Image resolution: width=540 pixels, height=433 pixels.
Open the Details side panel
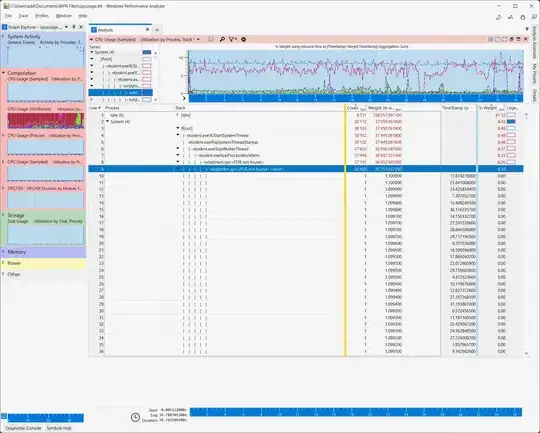tap(534, 95)
